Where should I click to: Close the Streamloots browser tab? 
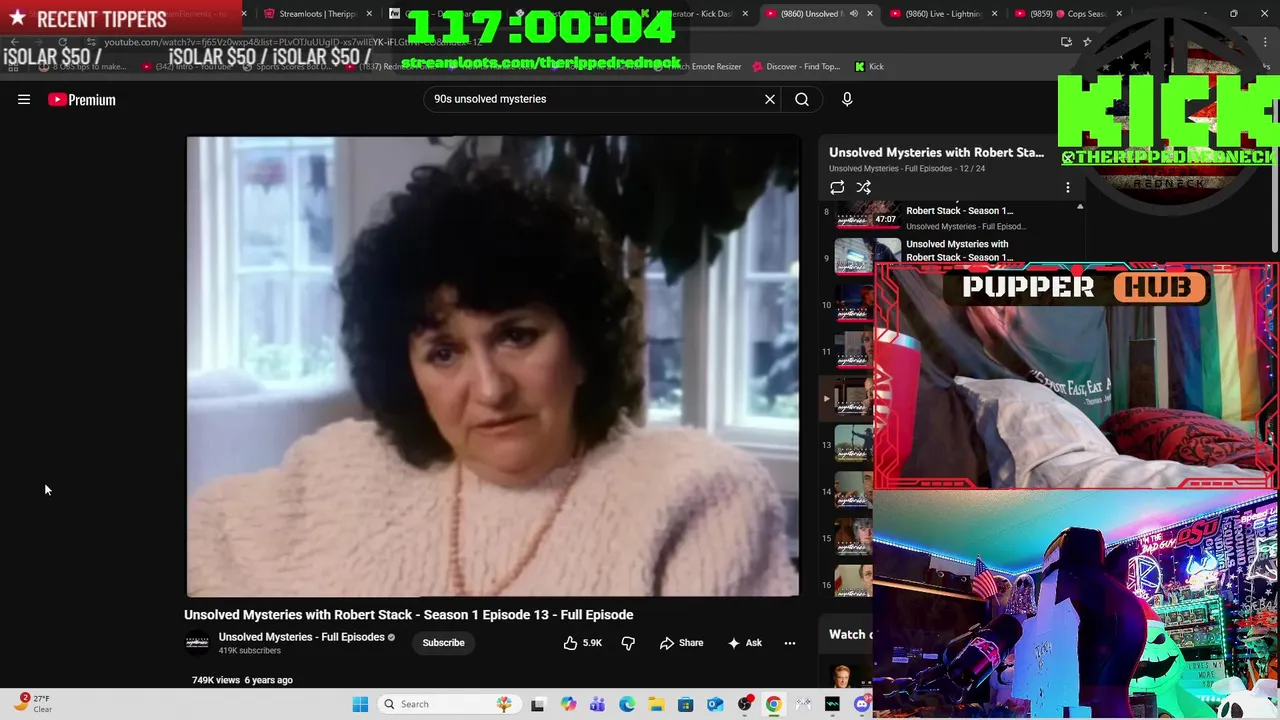coord(369,14)
